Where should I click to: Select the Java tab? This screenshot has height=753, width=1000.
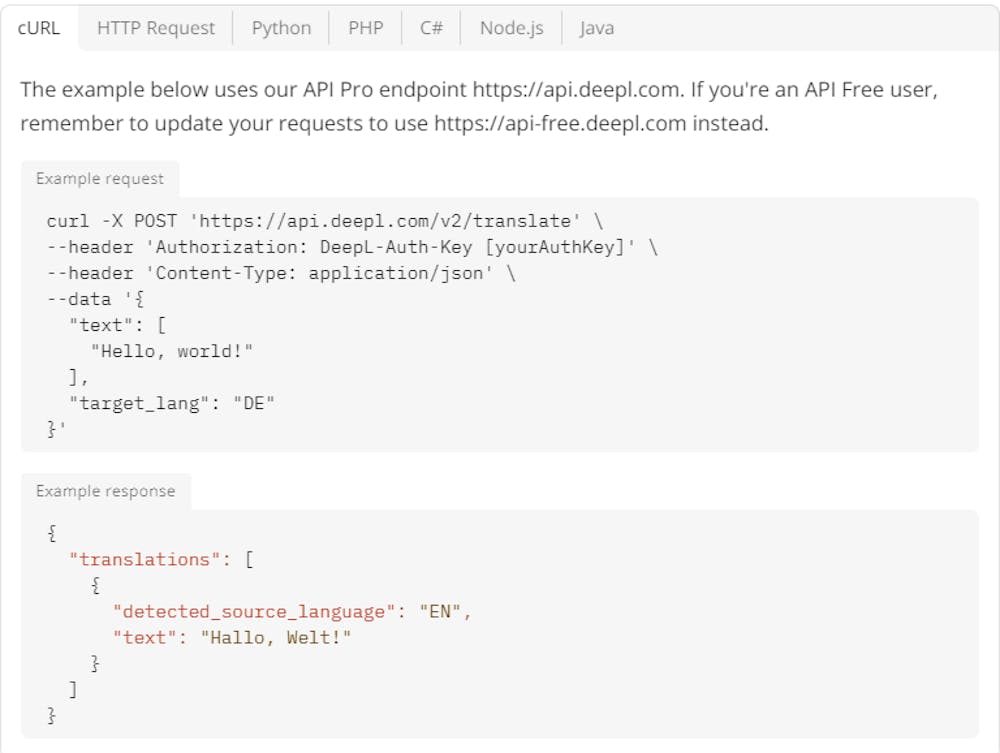click(x=596, y=28)
